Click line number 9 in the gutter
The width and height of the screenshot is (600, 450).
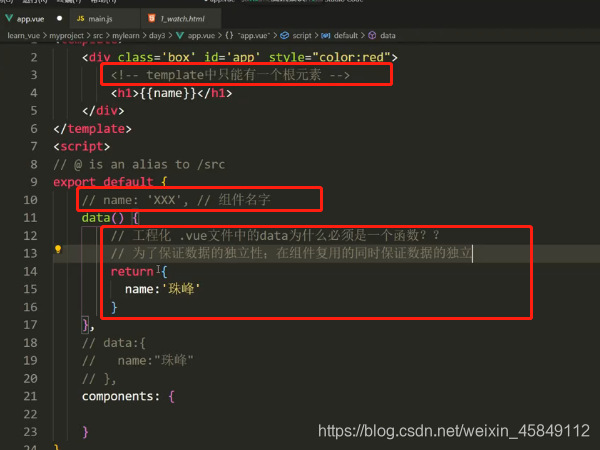[34, 182]
